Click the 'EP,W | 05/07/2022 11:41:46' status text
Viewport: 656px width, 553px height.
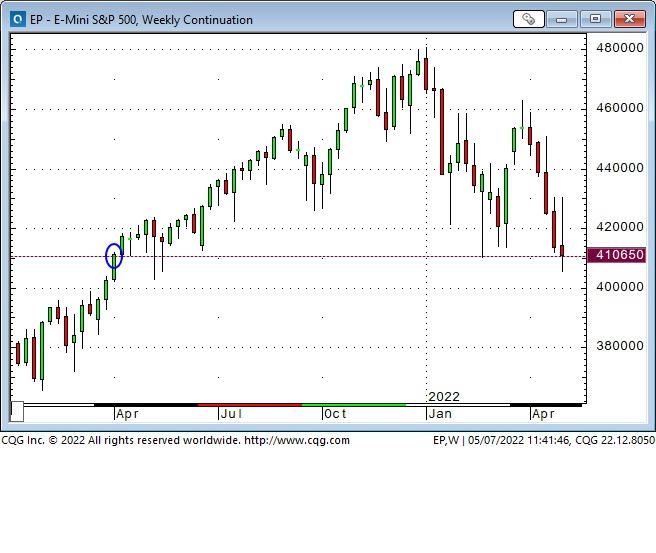[501, 440]
